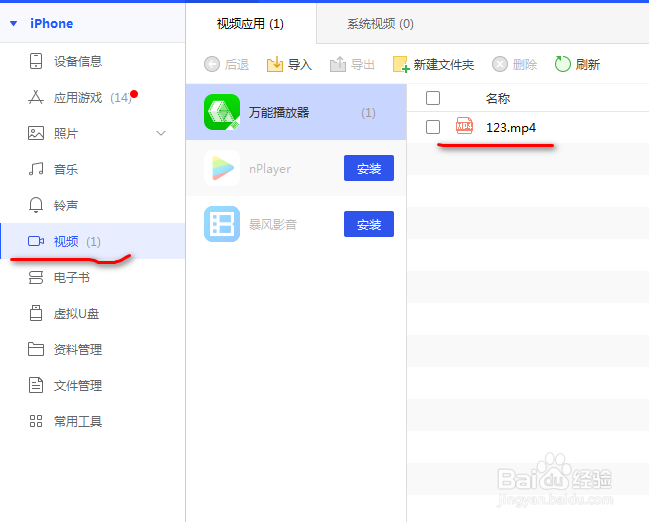Select 视频 (1) sidebar label
Viewport: 649px width, 522px height.
(x=77, y=241)
